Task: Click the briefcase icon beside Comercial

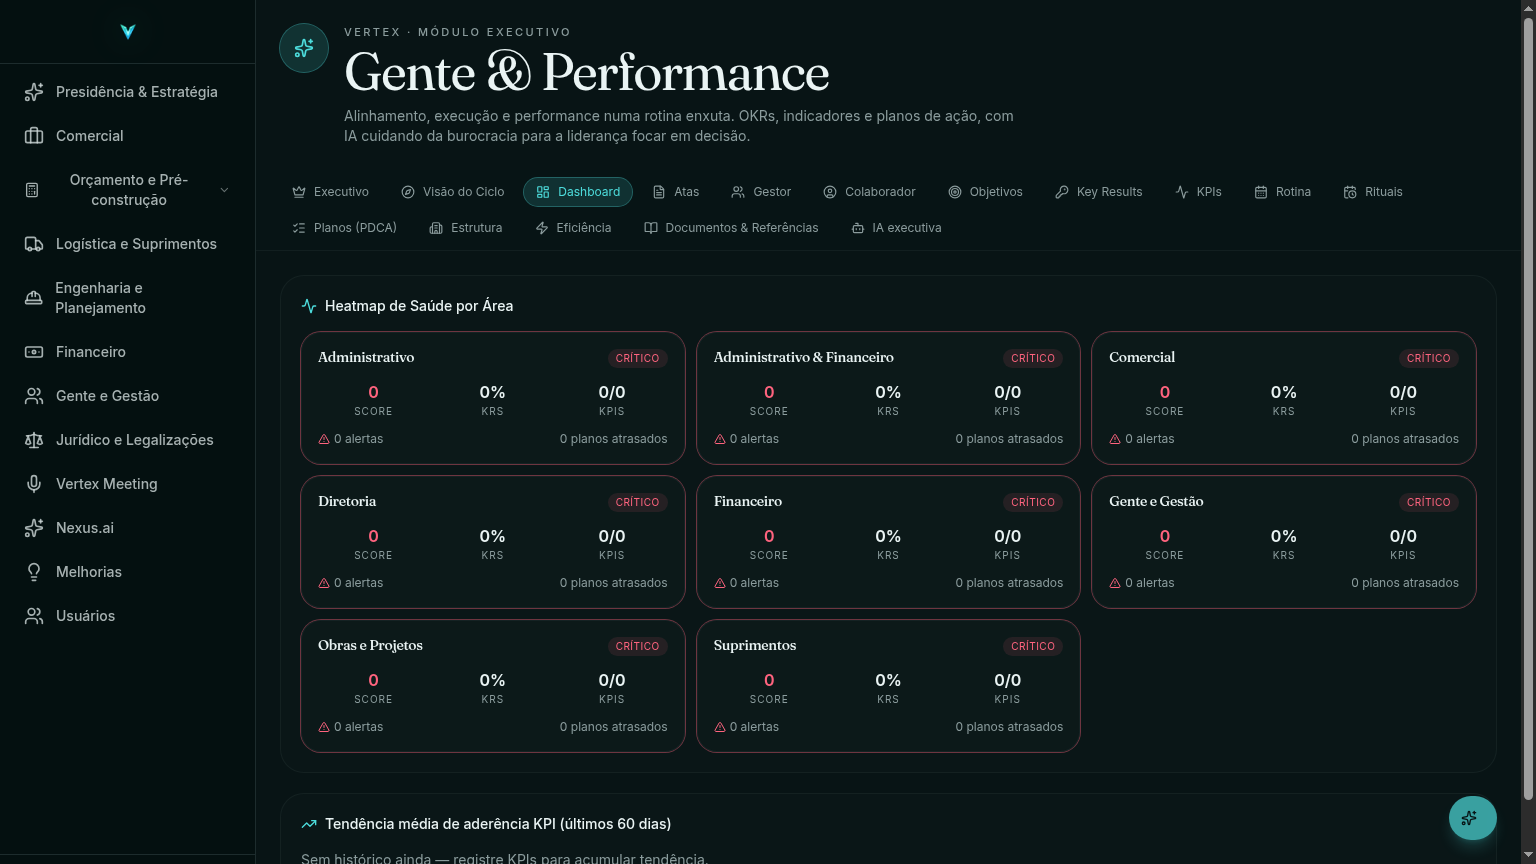Action: [34, 136]
